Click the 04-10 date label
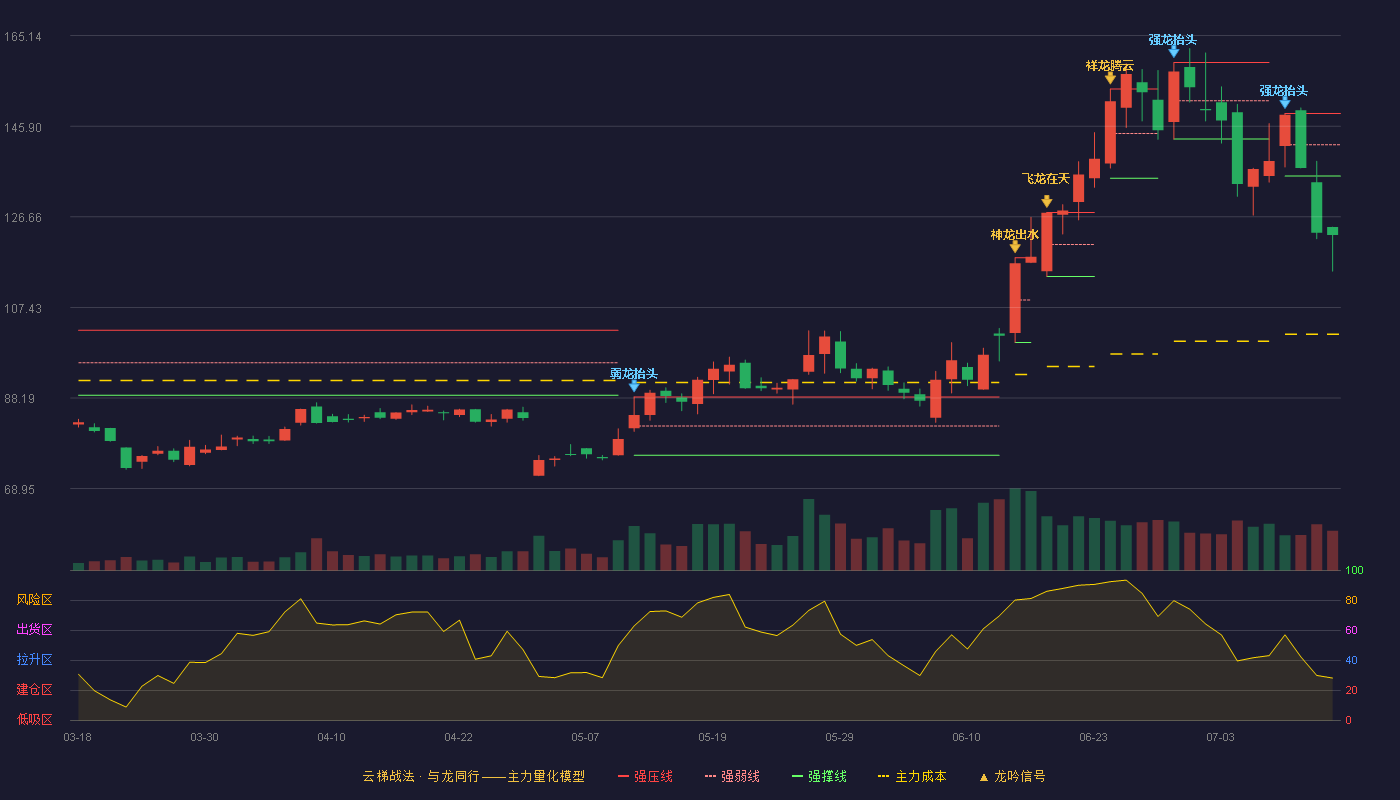 point(331,737)
